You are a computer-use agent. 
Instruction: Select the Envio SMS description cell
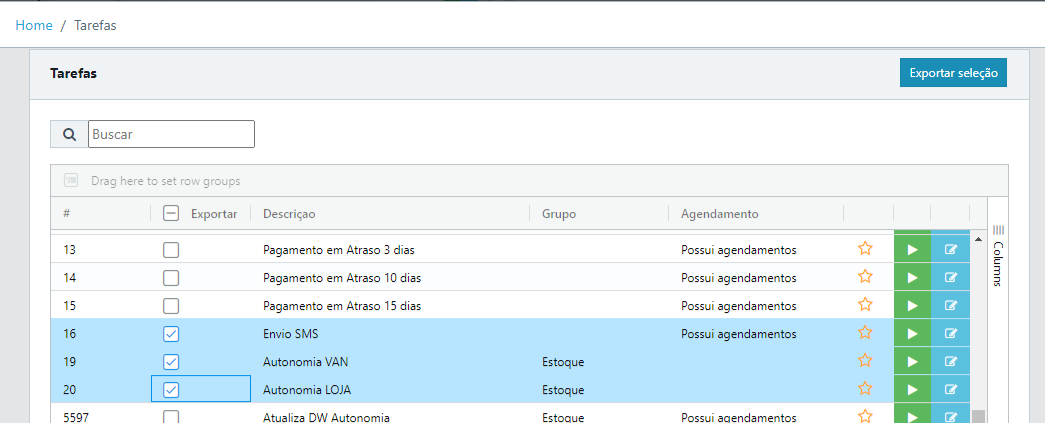click(x=390, y=334)
